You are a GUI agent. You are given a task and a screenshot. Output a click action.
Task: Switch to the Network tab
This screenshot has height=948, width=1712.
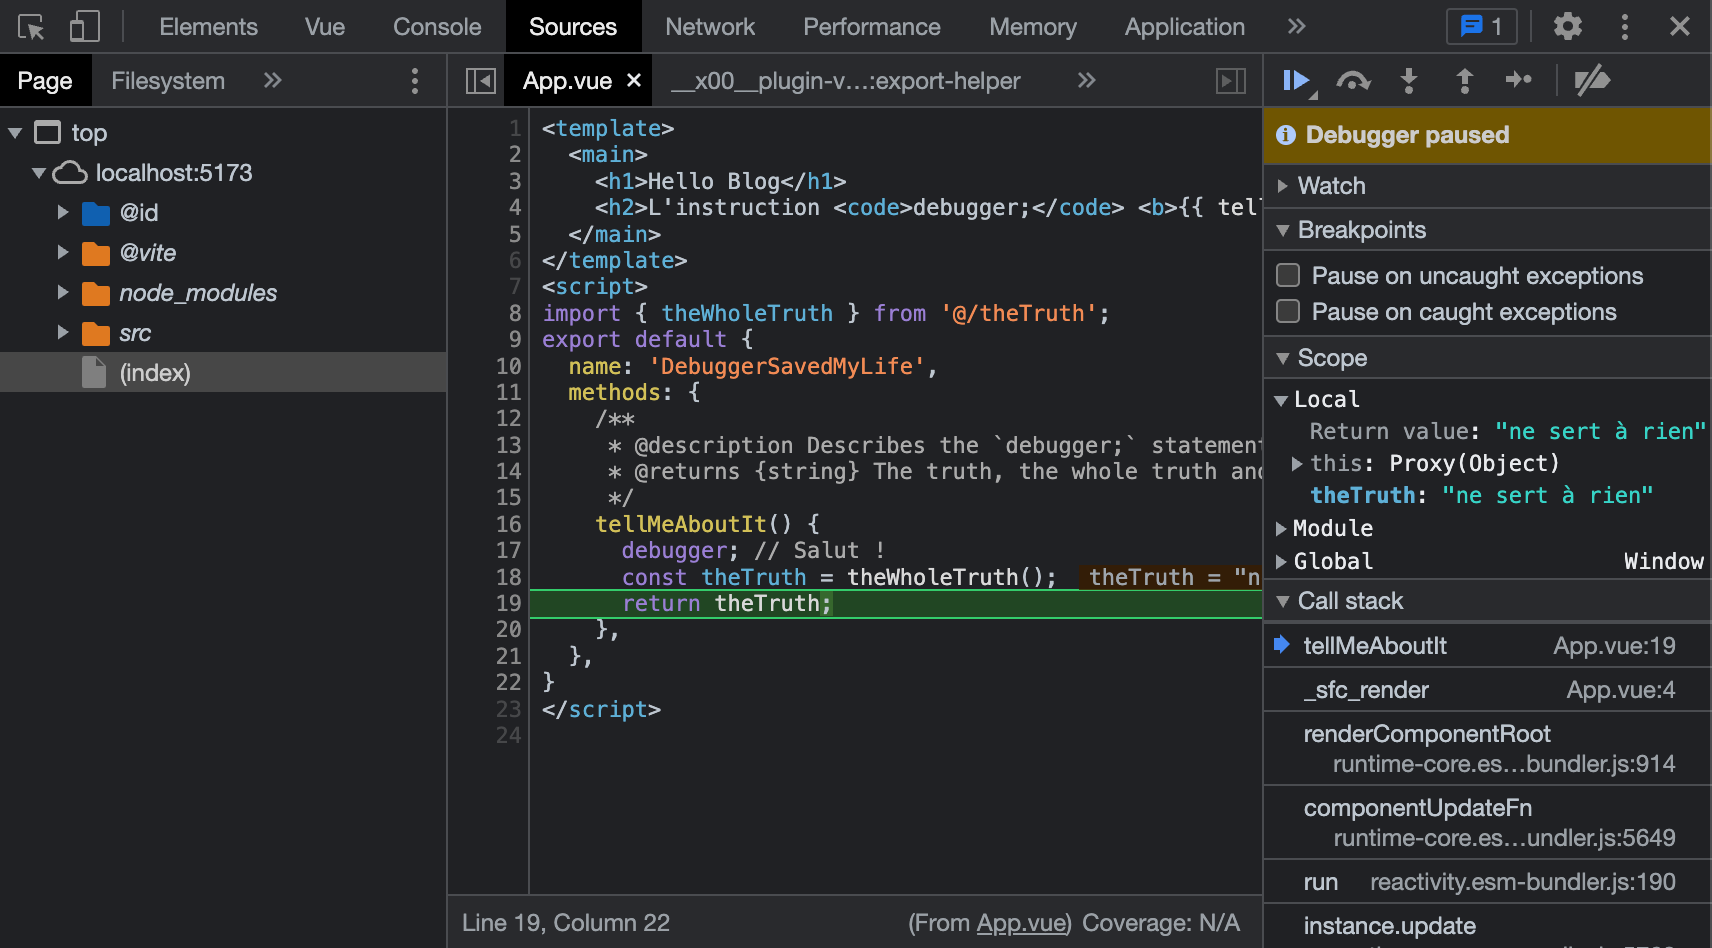[x=710, y=27]
